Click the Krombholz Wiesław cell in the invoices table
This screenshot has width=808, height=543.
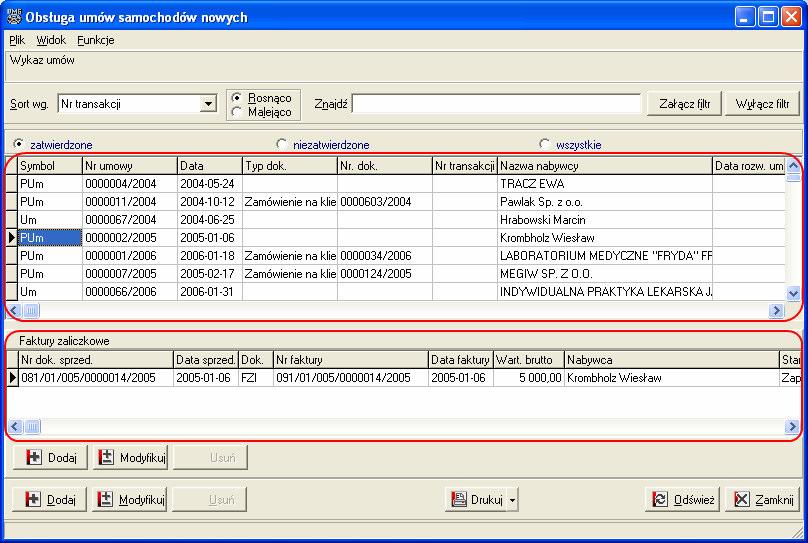pyautogui.click(x=672, y=378)
